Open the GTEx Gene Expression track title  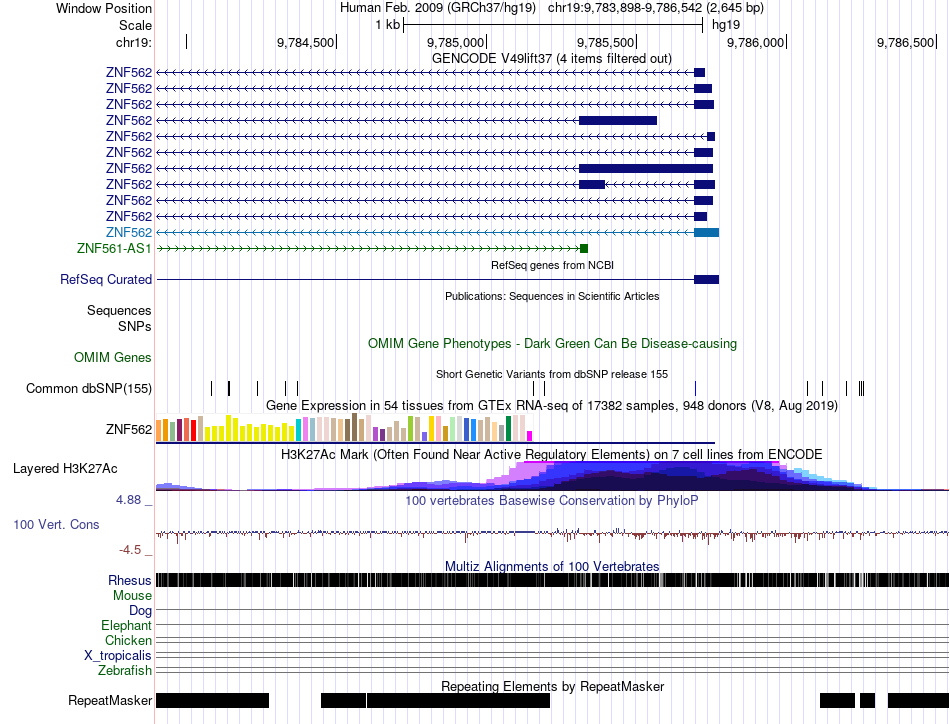point(552,405)
